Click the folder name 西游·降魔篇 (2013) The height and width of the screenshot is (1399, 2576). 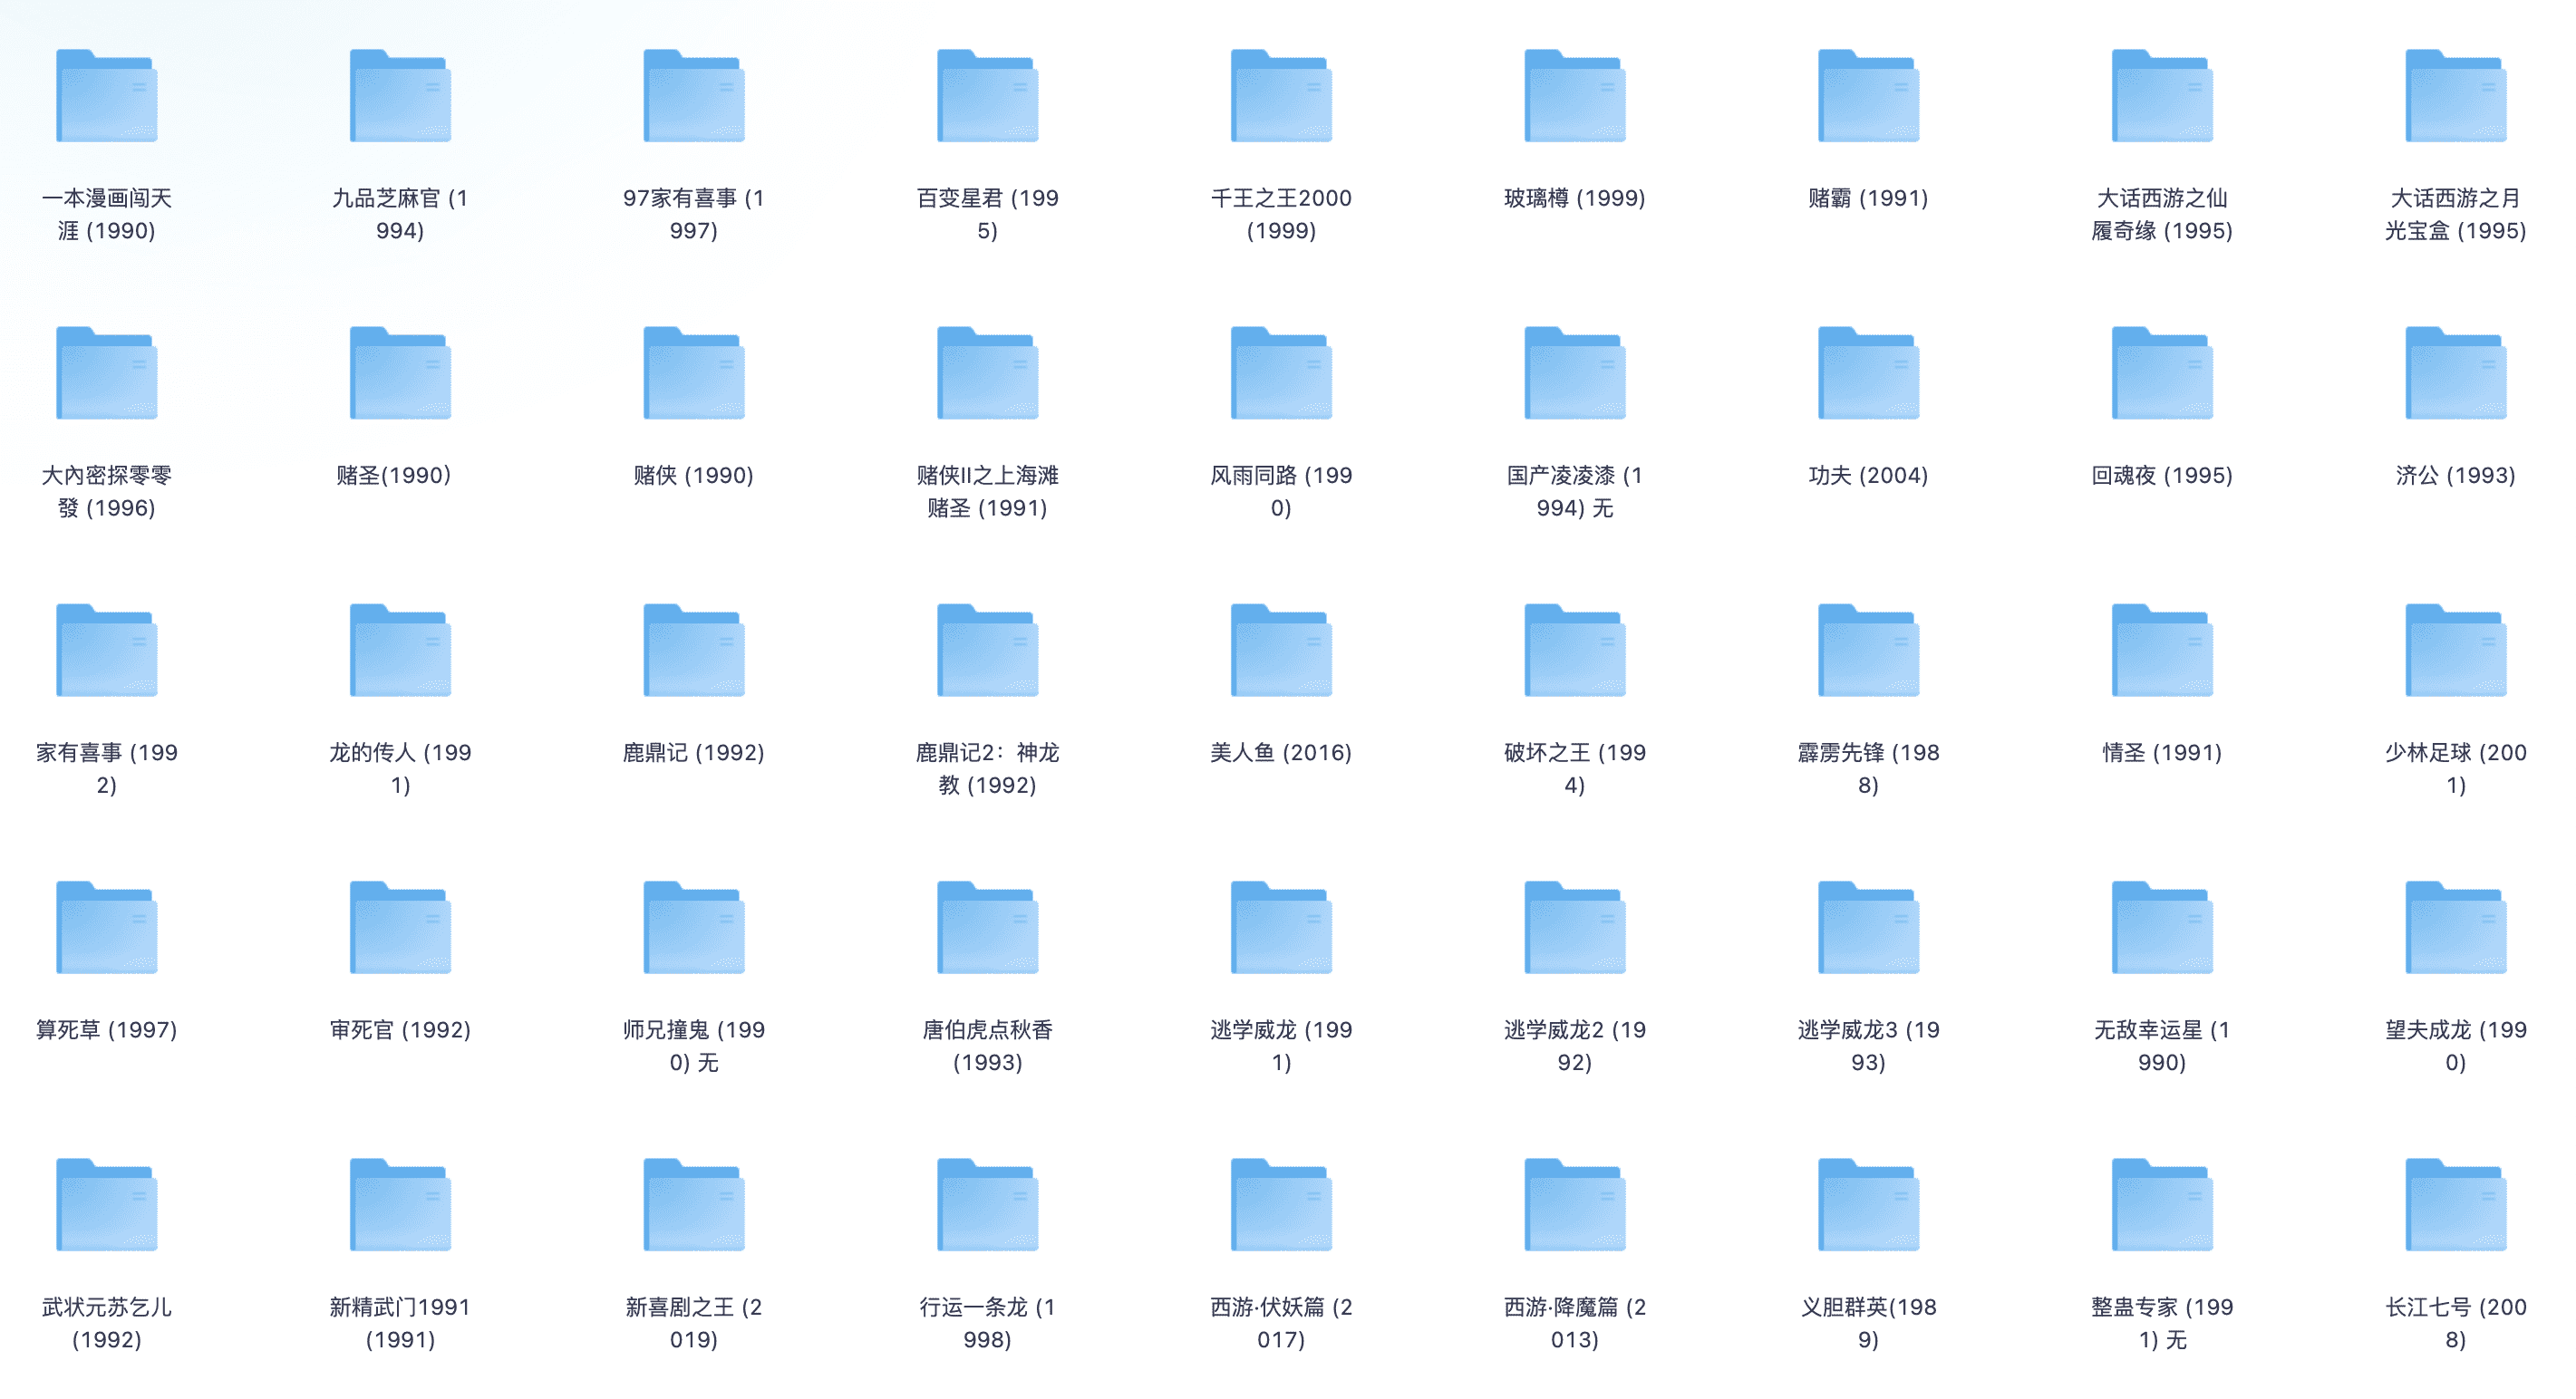1575,1323
